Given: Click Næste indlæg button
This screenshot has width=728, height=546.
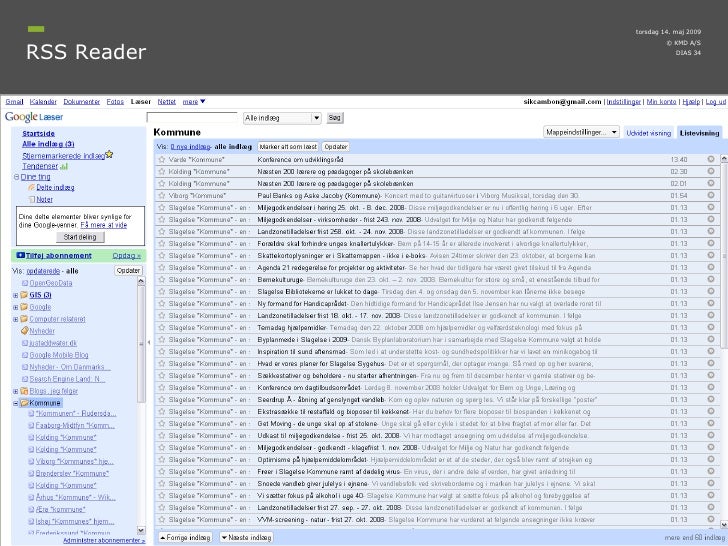Looking at the screenshot, I should (x=246, y=538).
